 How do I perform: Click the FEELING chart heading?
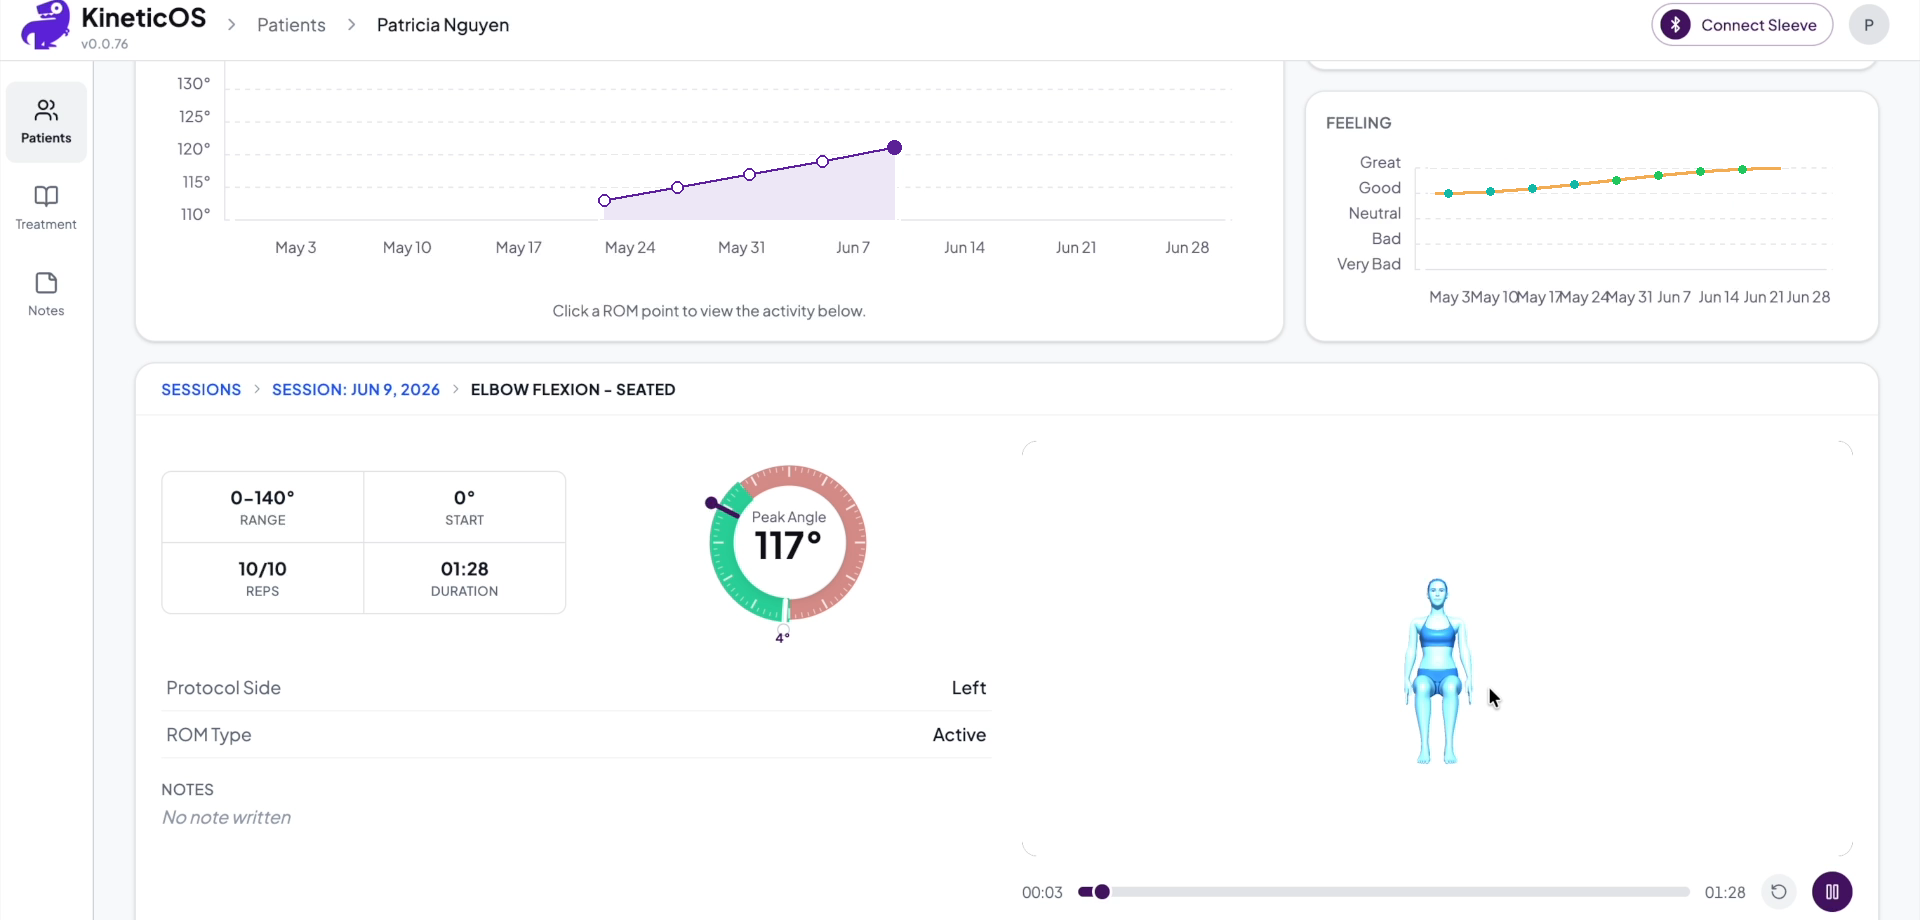tap(1358, 123)
